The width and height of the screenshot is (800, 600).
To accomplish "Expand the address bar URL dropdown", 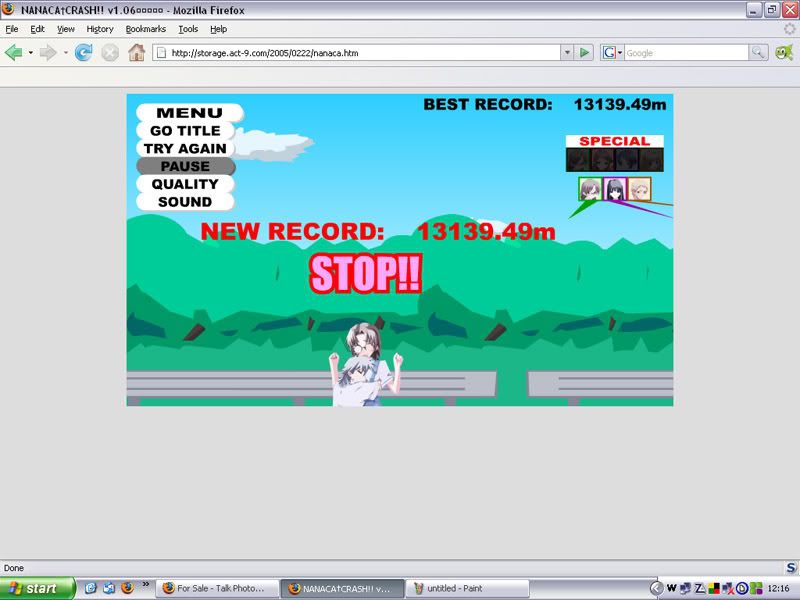I will click(x=567, y=53).
